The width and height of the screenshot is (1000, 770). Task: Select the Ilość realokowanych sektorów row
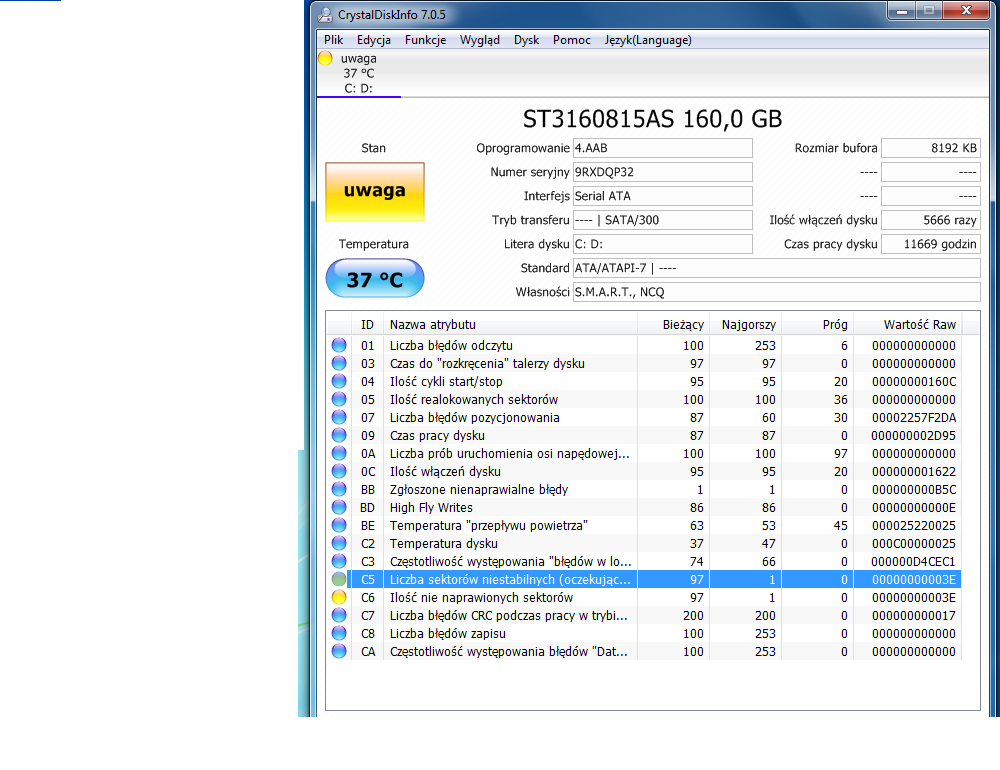pos(644,399)
